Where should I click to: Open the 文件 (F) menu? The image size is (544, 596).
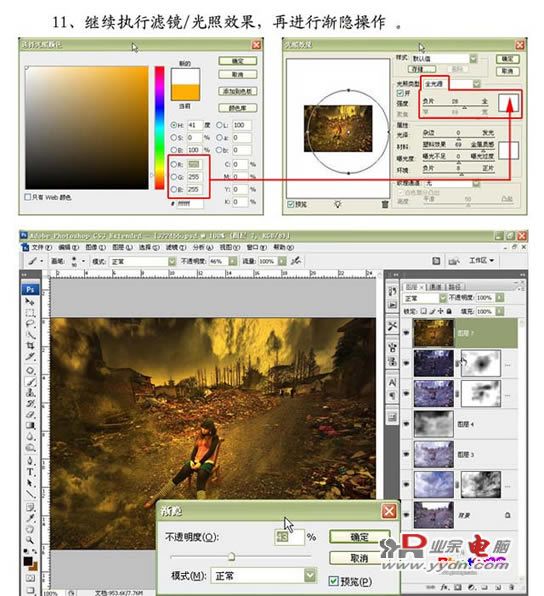tap(41, 247)
